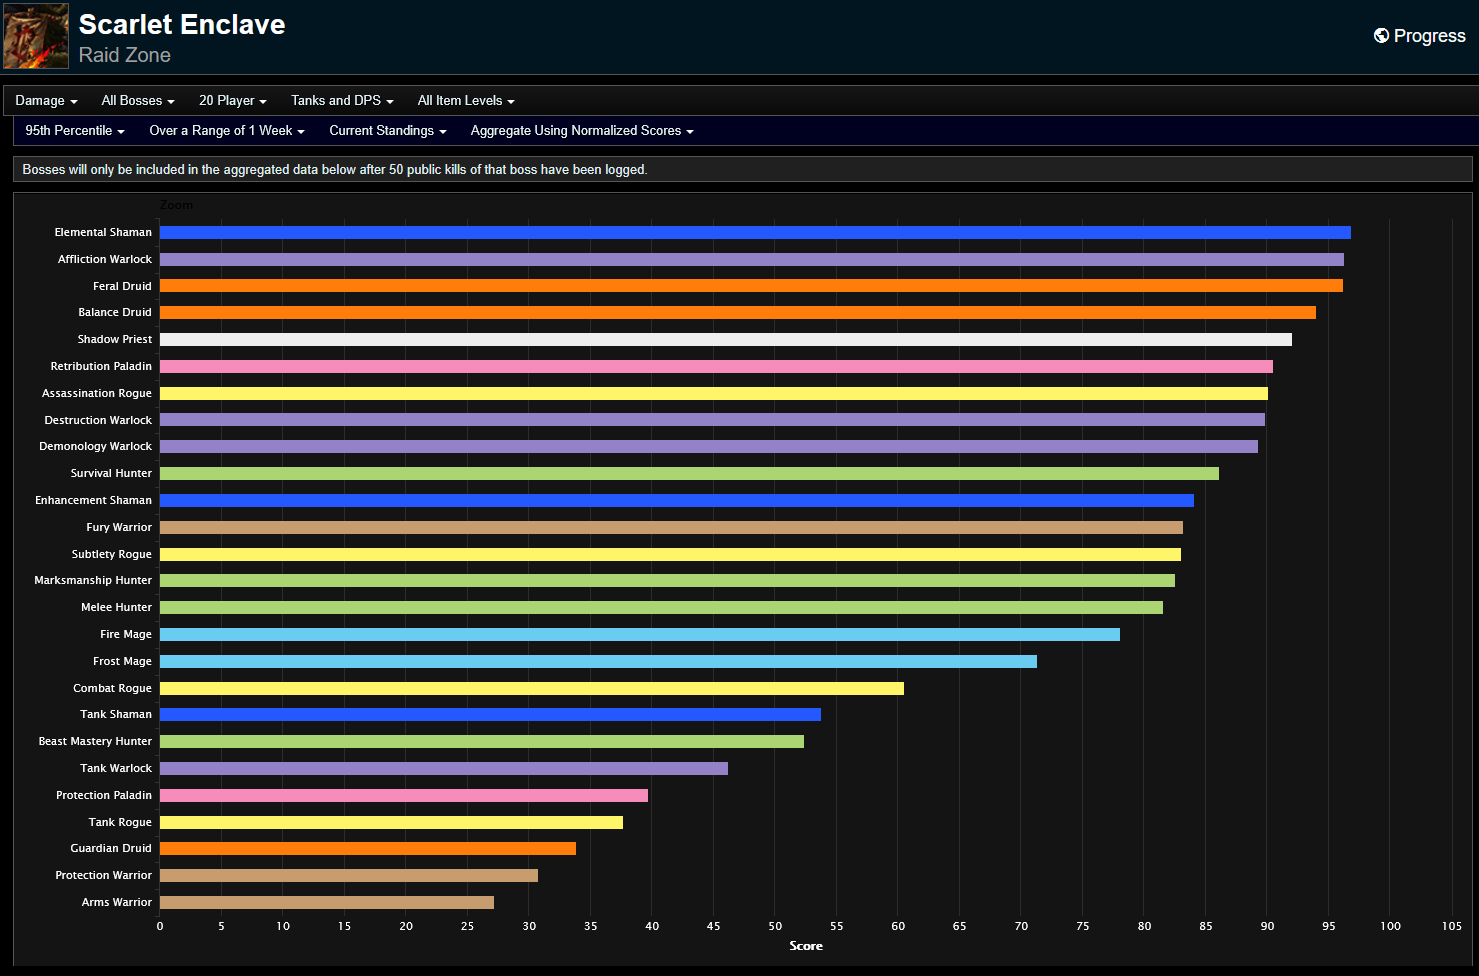Click the Progress link
Viewport: 1479px width, 976px height.
1428,35
